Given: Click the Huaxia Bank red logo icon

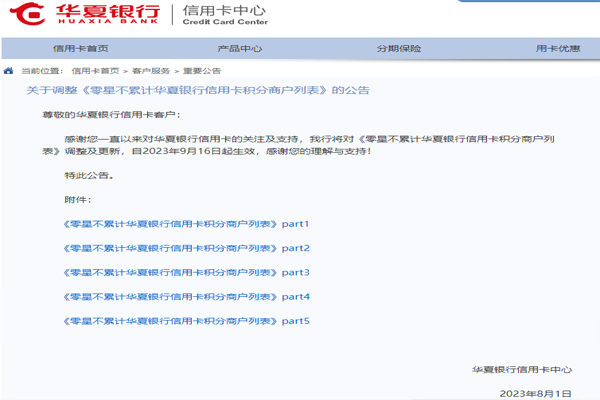Looking at the screenshot, I should [x=28, y=14].
